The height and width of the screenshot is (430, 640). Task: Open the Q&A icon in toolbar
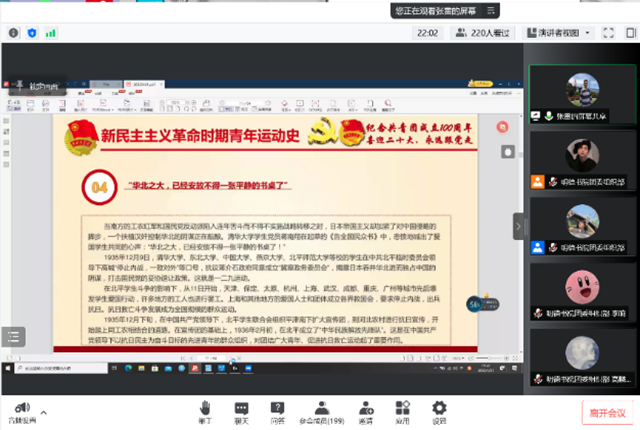(x=277, y=411)
